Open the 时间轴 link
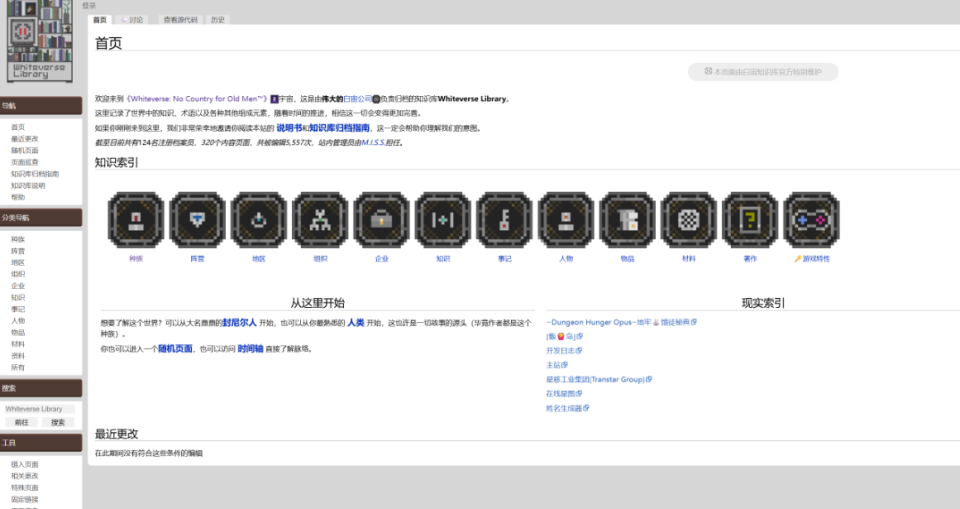This screenshot has width=960, height=509. (x=250, y=349)
